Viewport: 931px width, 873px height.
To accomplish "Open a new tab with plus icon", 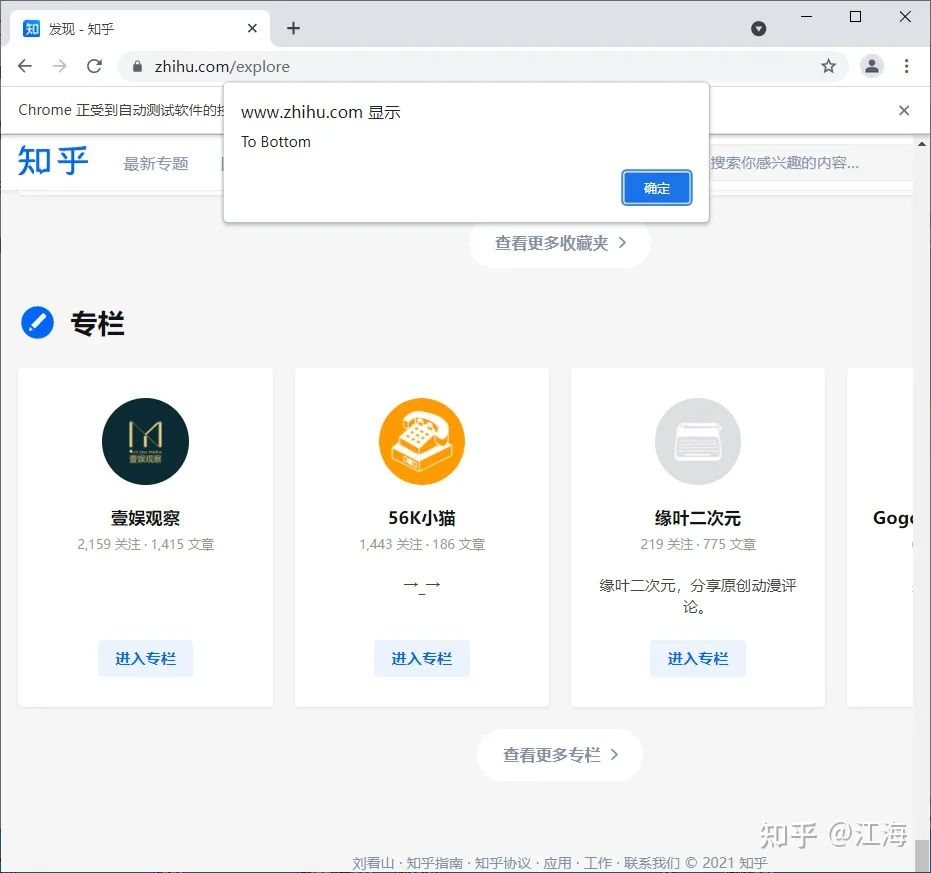I will click(293, 28).
